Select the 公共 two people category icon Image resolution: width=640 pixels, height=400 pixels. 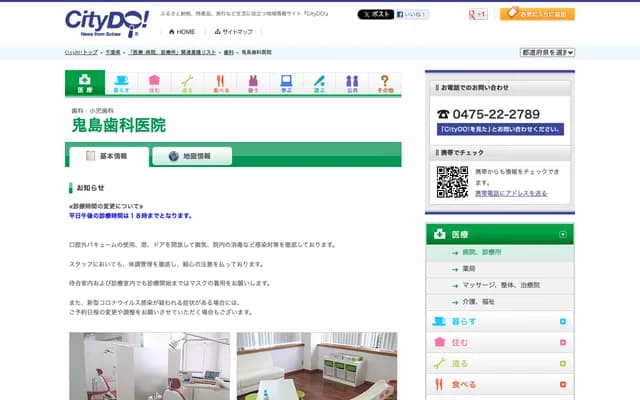(352, 84)
